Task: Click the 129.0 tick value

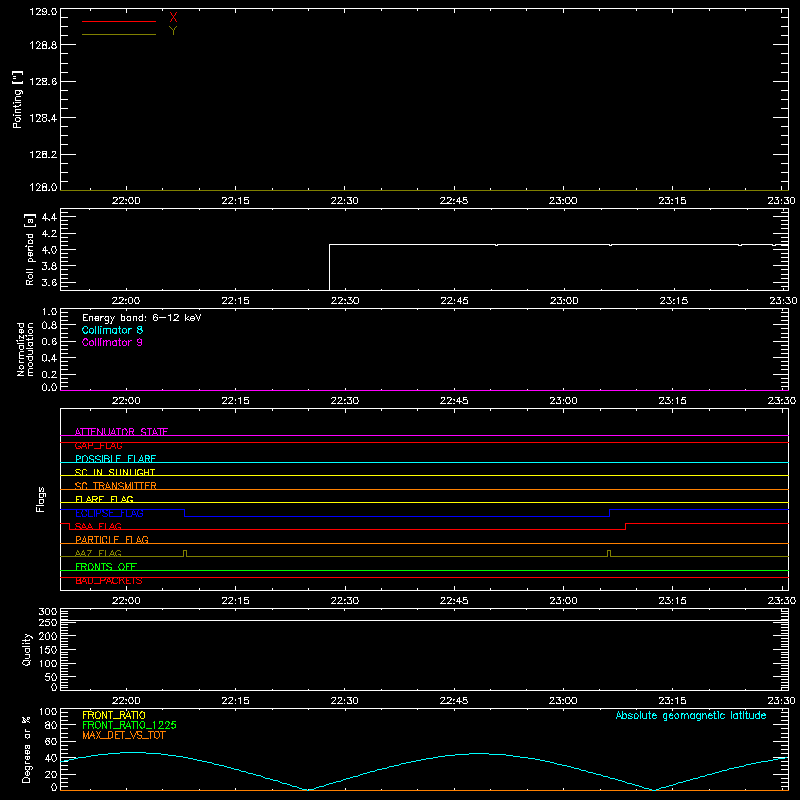Action: pyautogui.click(x=43, y=12)
